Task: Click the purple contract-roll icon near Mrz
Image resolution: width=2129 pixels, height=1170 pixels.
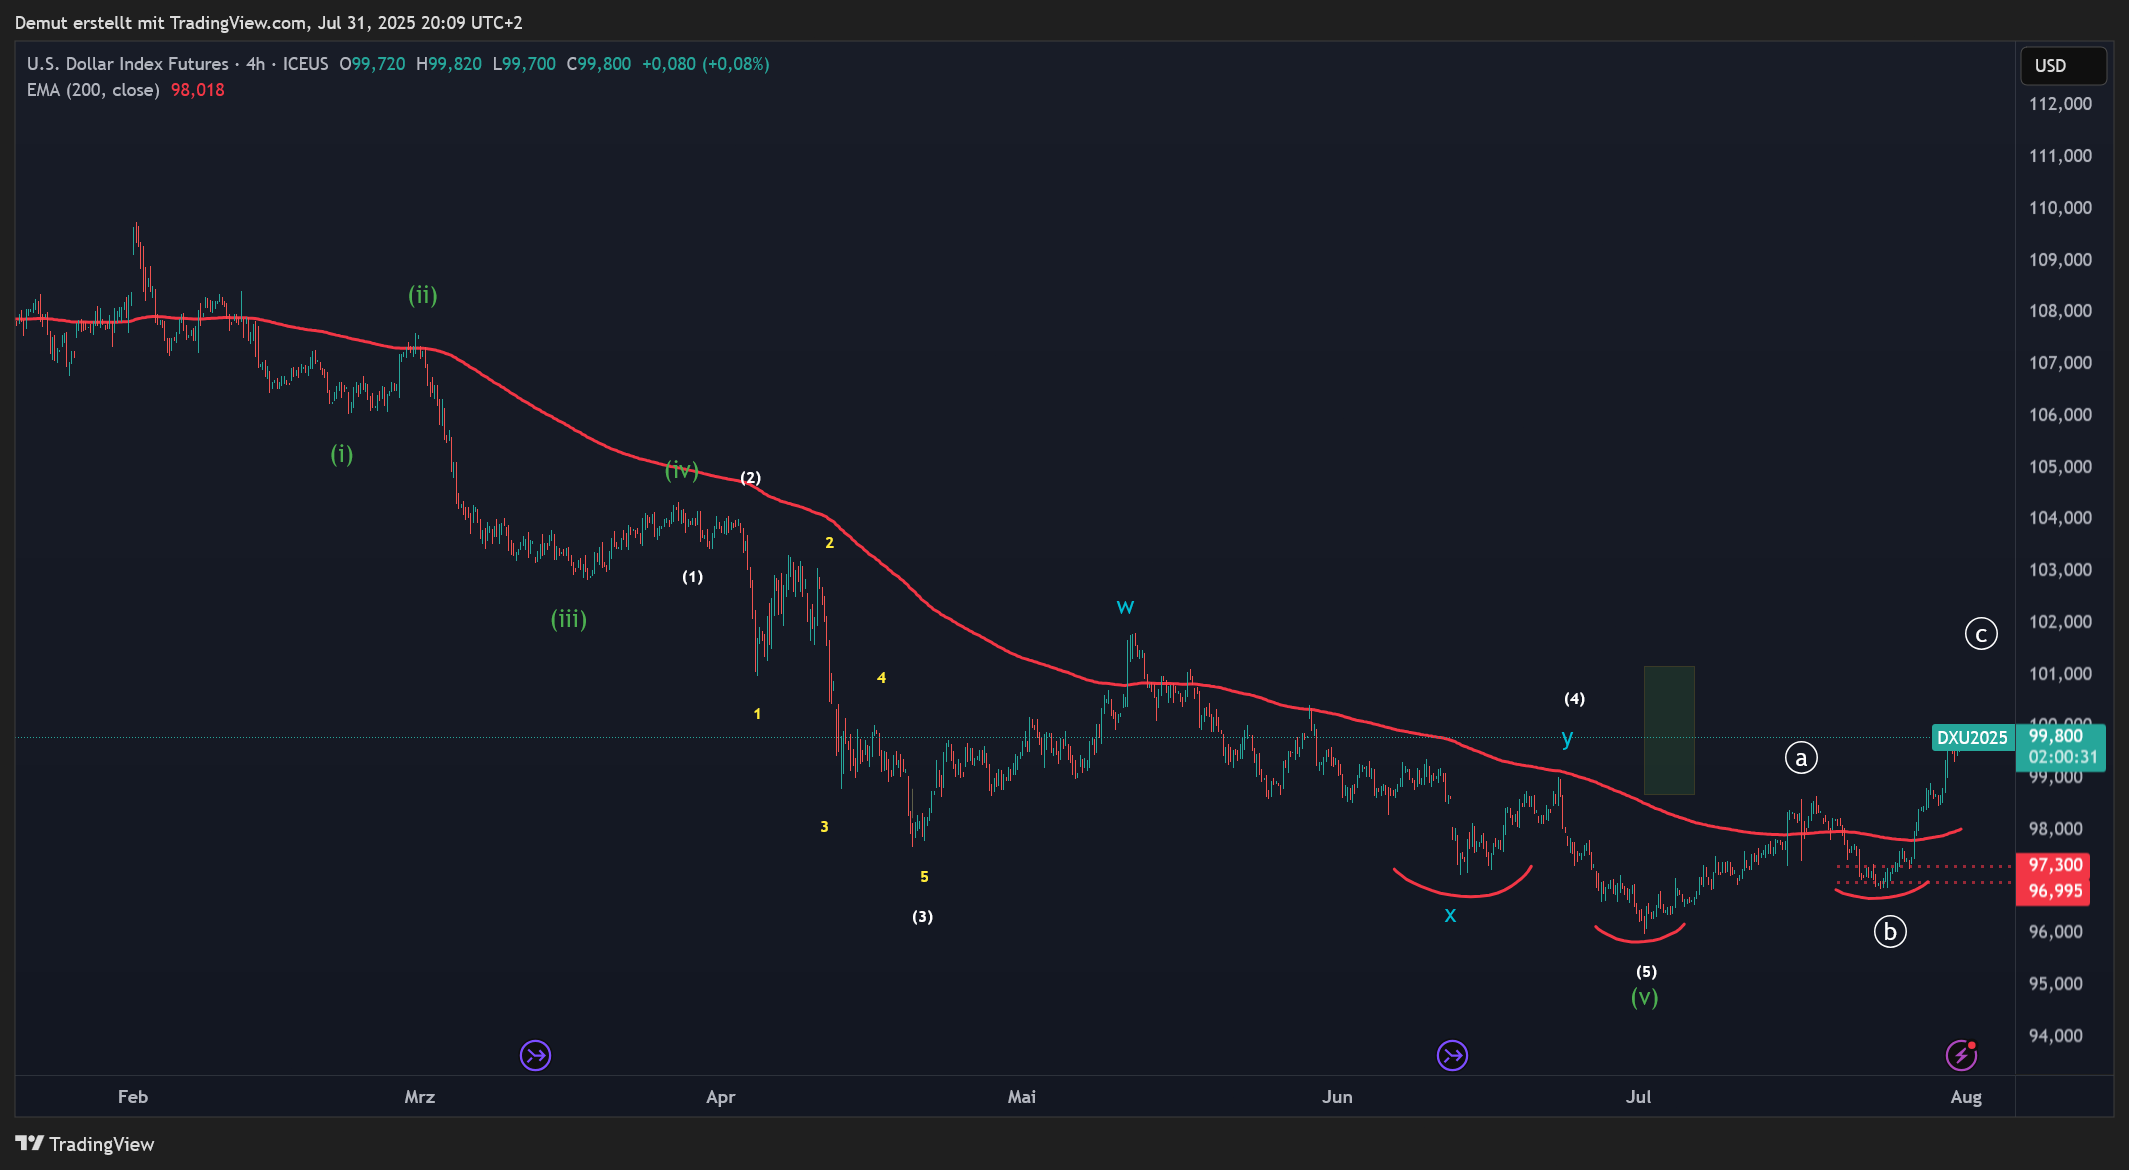Action: point(536,1055)
